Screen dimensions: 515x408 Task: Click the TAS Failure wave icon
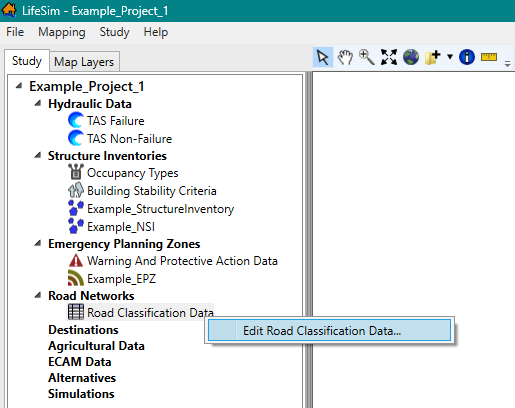click(x=76, y=120)
